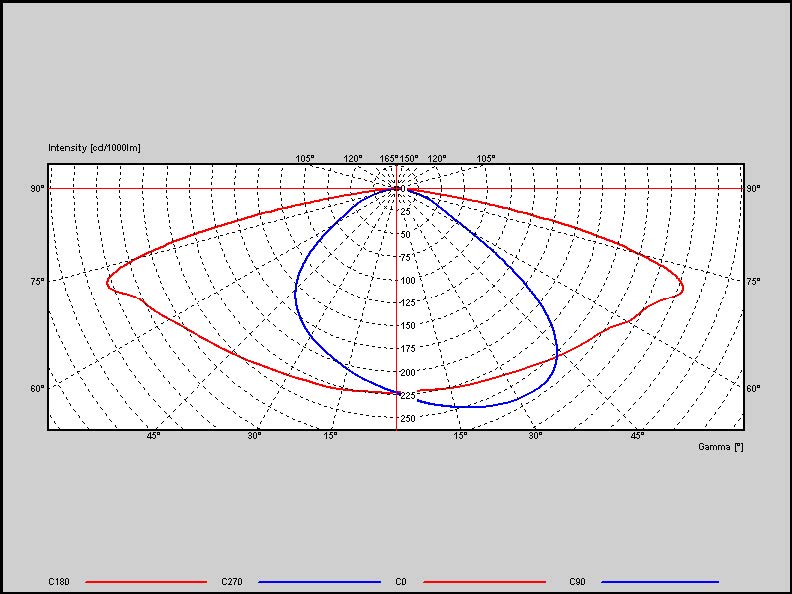Click the C0 red legend line
792x594 pixels.
tap(485, 581)
